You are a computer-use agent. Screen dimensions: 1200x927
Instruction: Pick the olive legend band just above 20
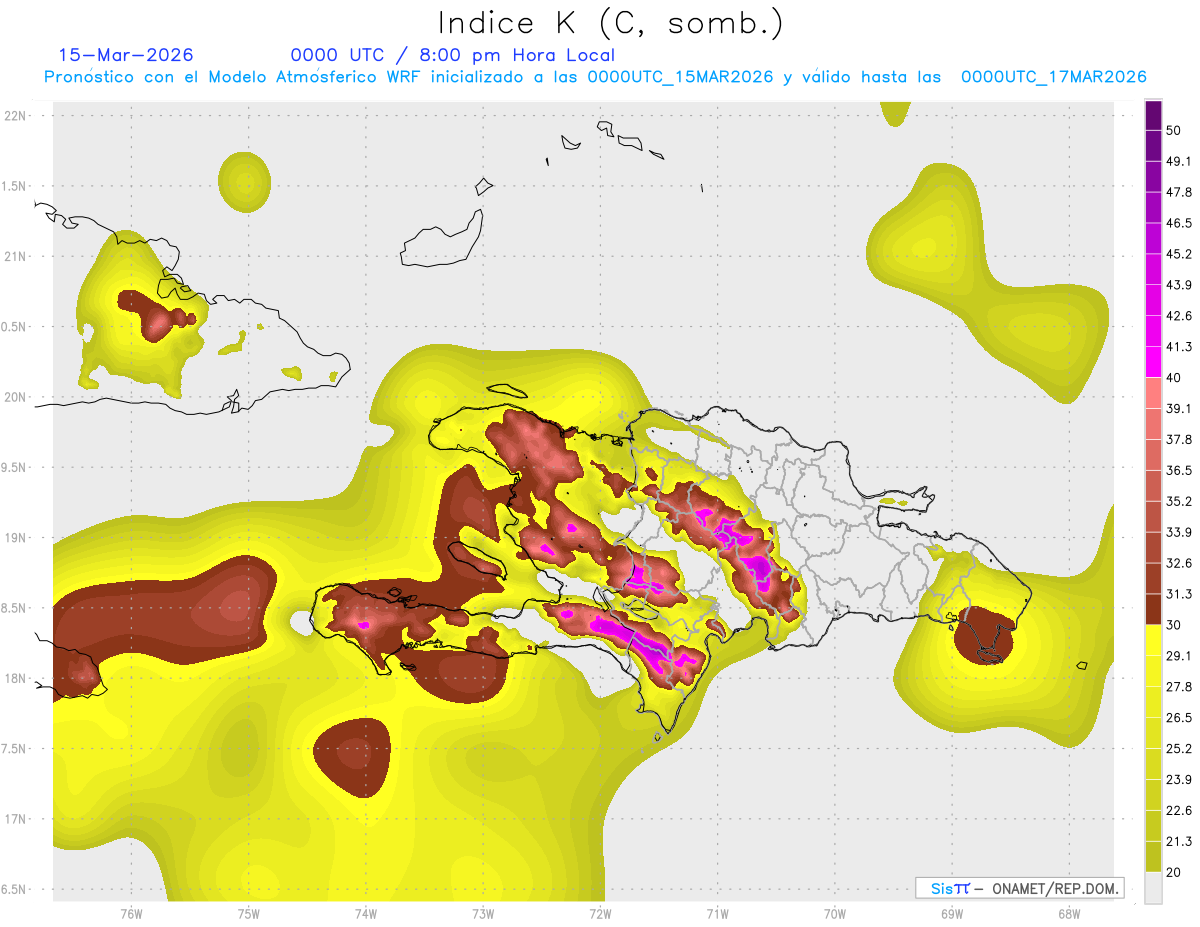coord(1153,857)
